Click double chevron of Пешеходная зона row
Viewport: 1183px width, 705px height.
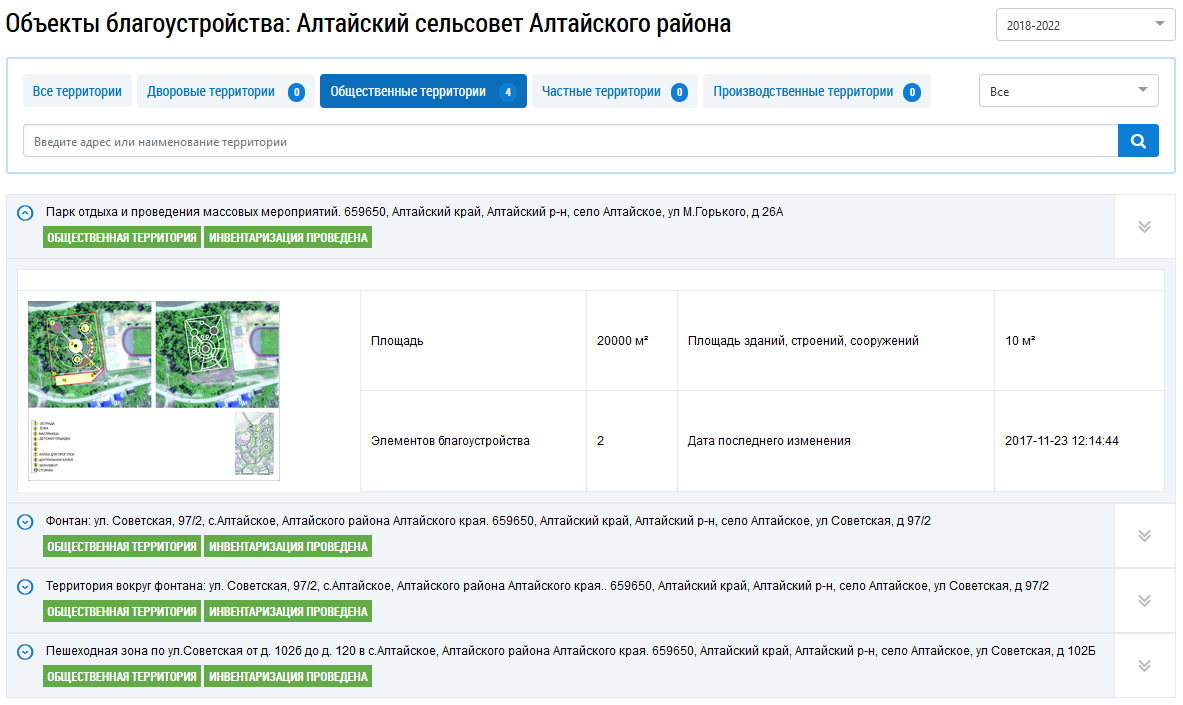click(x=1145, y=666)
